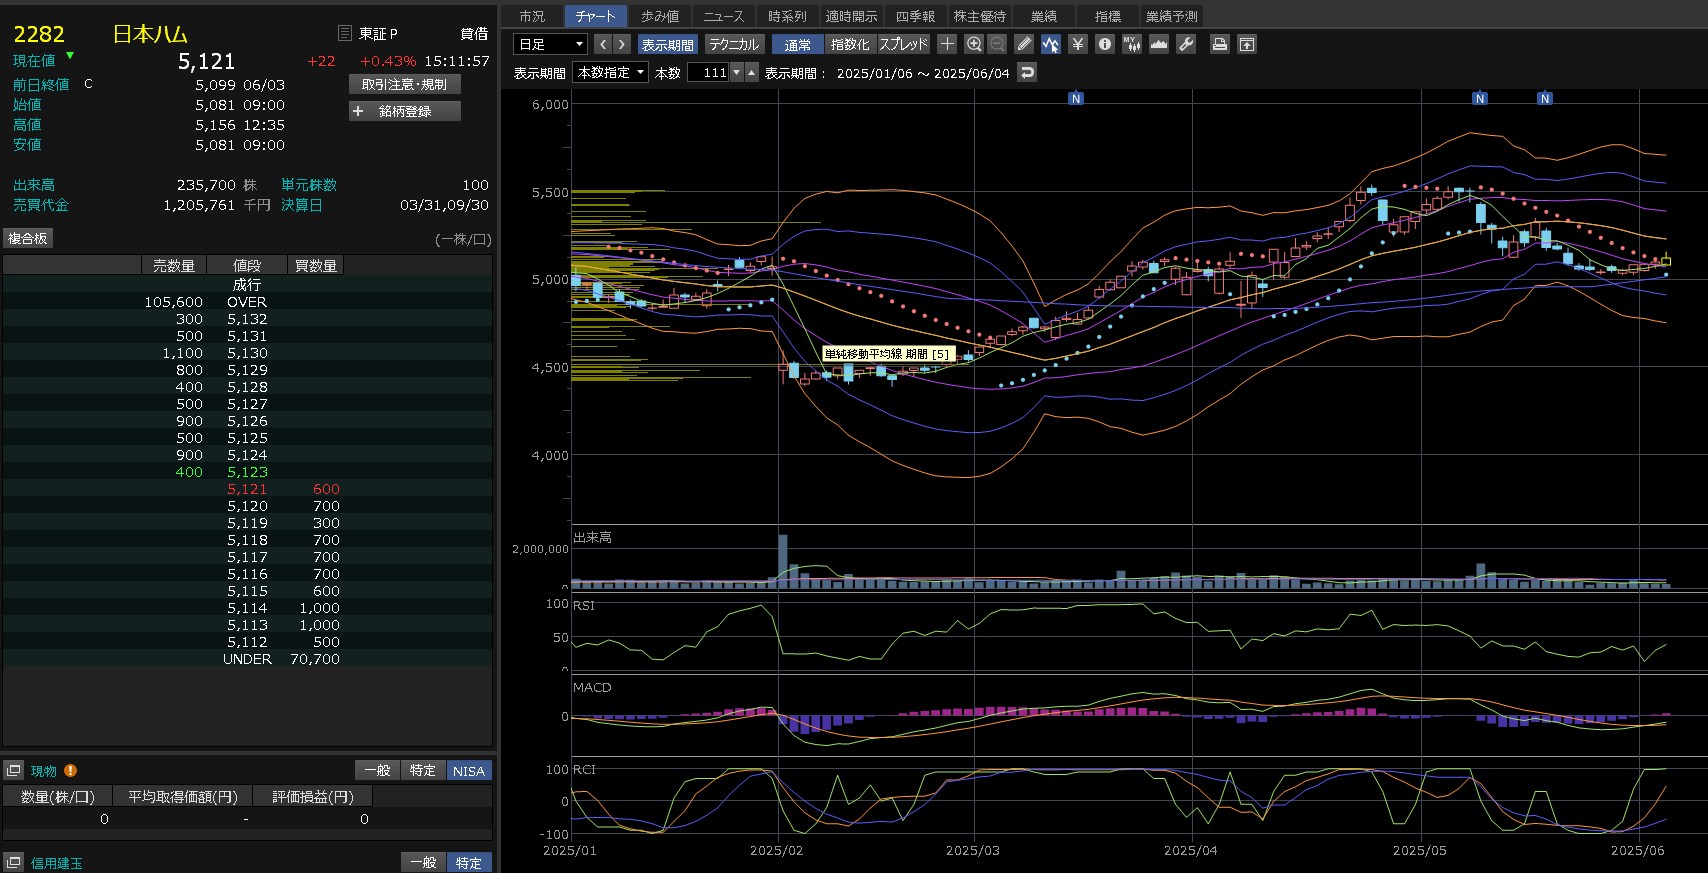The image size is (1708, 873).
Task: Open the 適時開示 tab
Action: click(852, 16)
